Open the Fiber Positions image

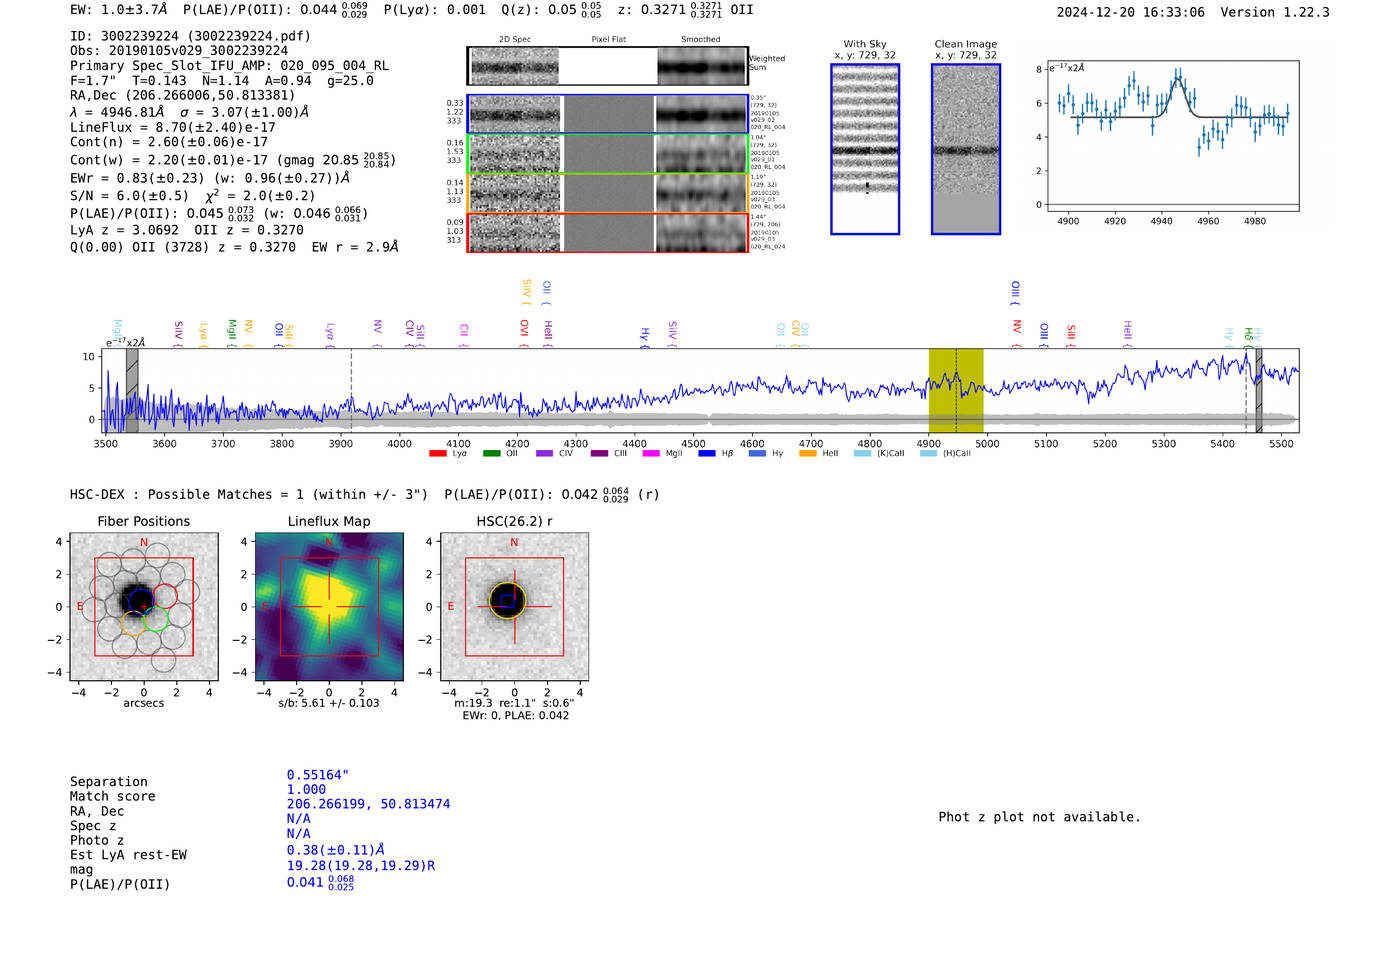pyautogui.click(x=144, y=607)
